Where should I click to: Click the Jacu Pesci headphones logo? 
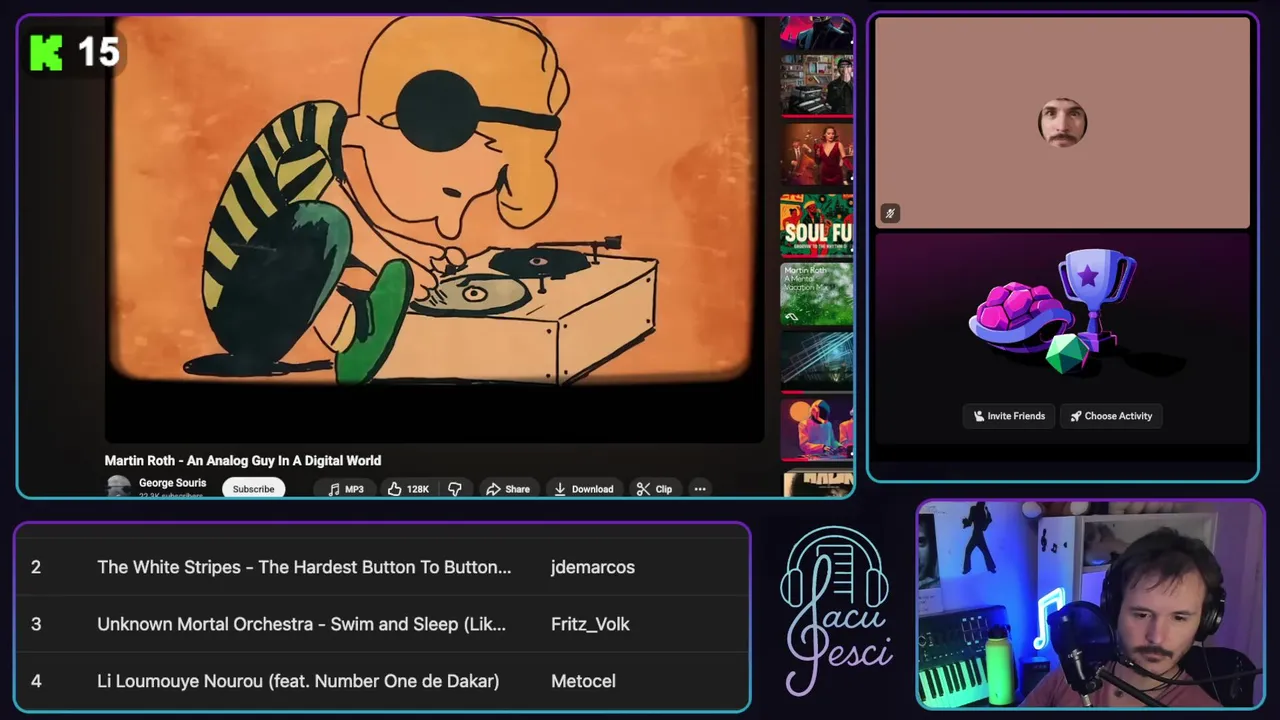835,611
